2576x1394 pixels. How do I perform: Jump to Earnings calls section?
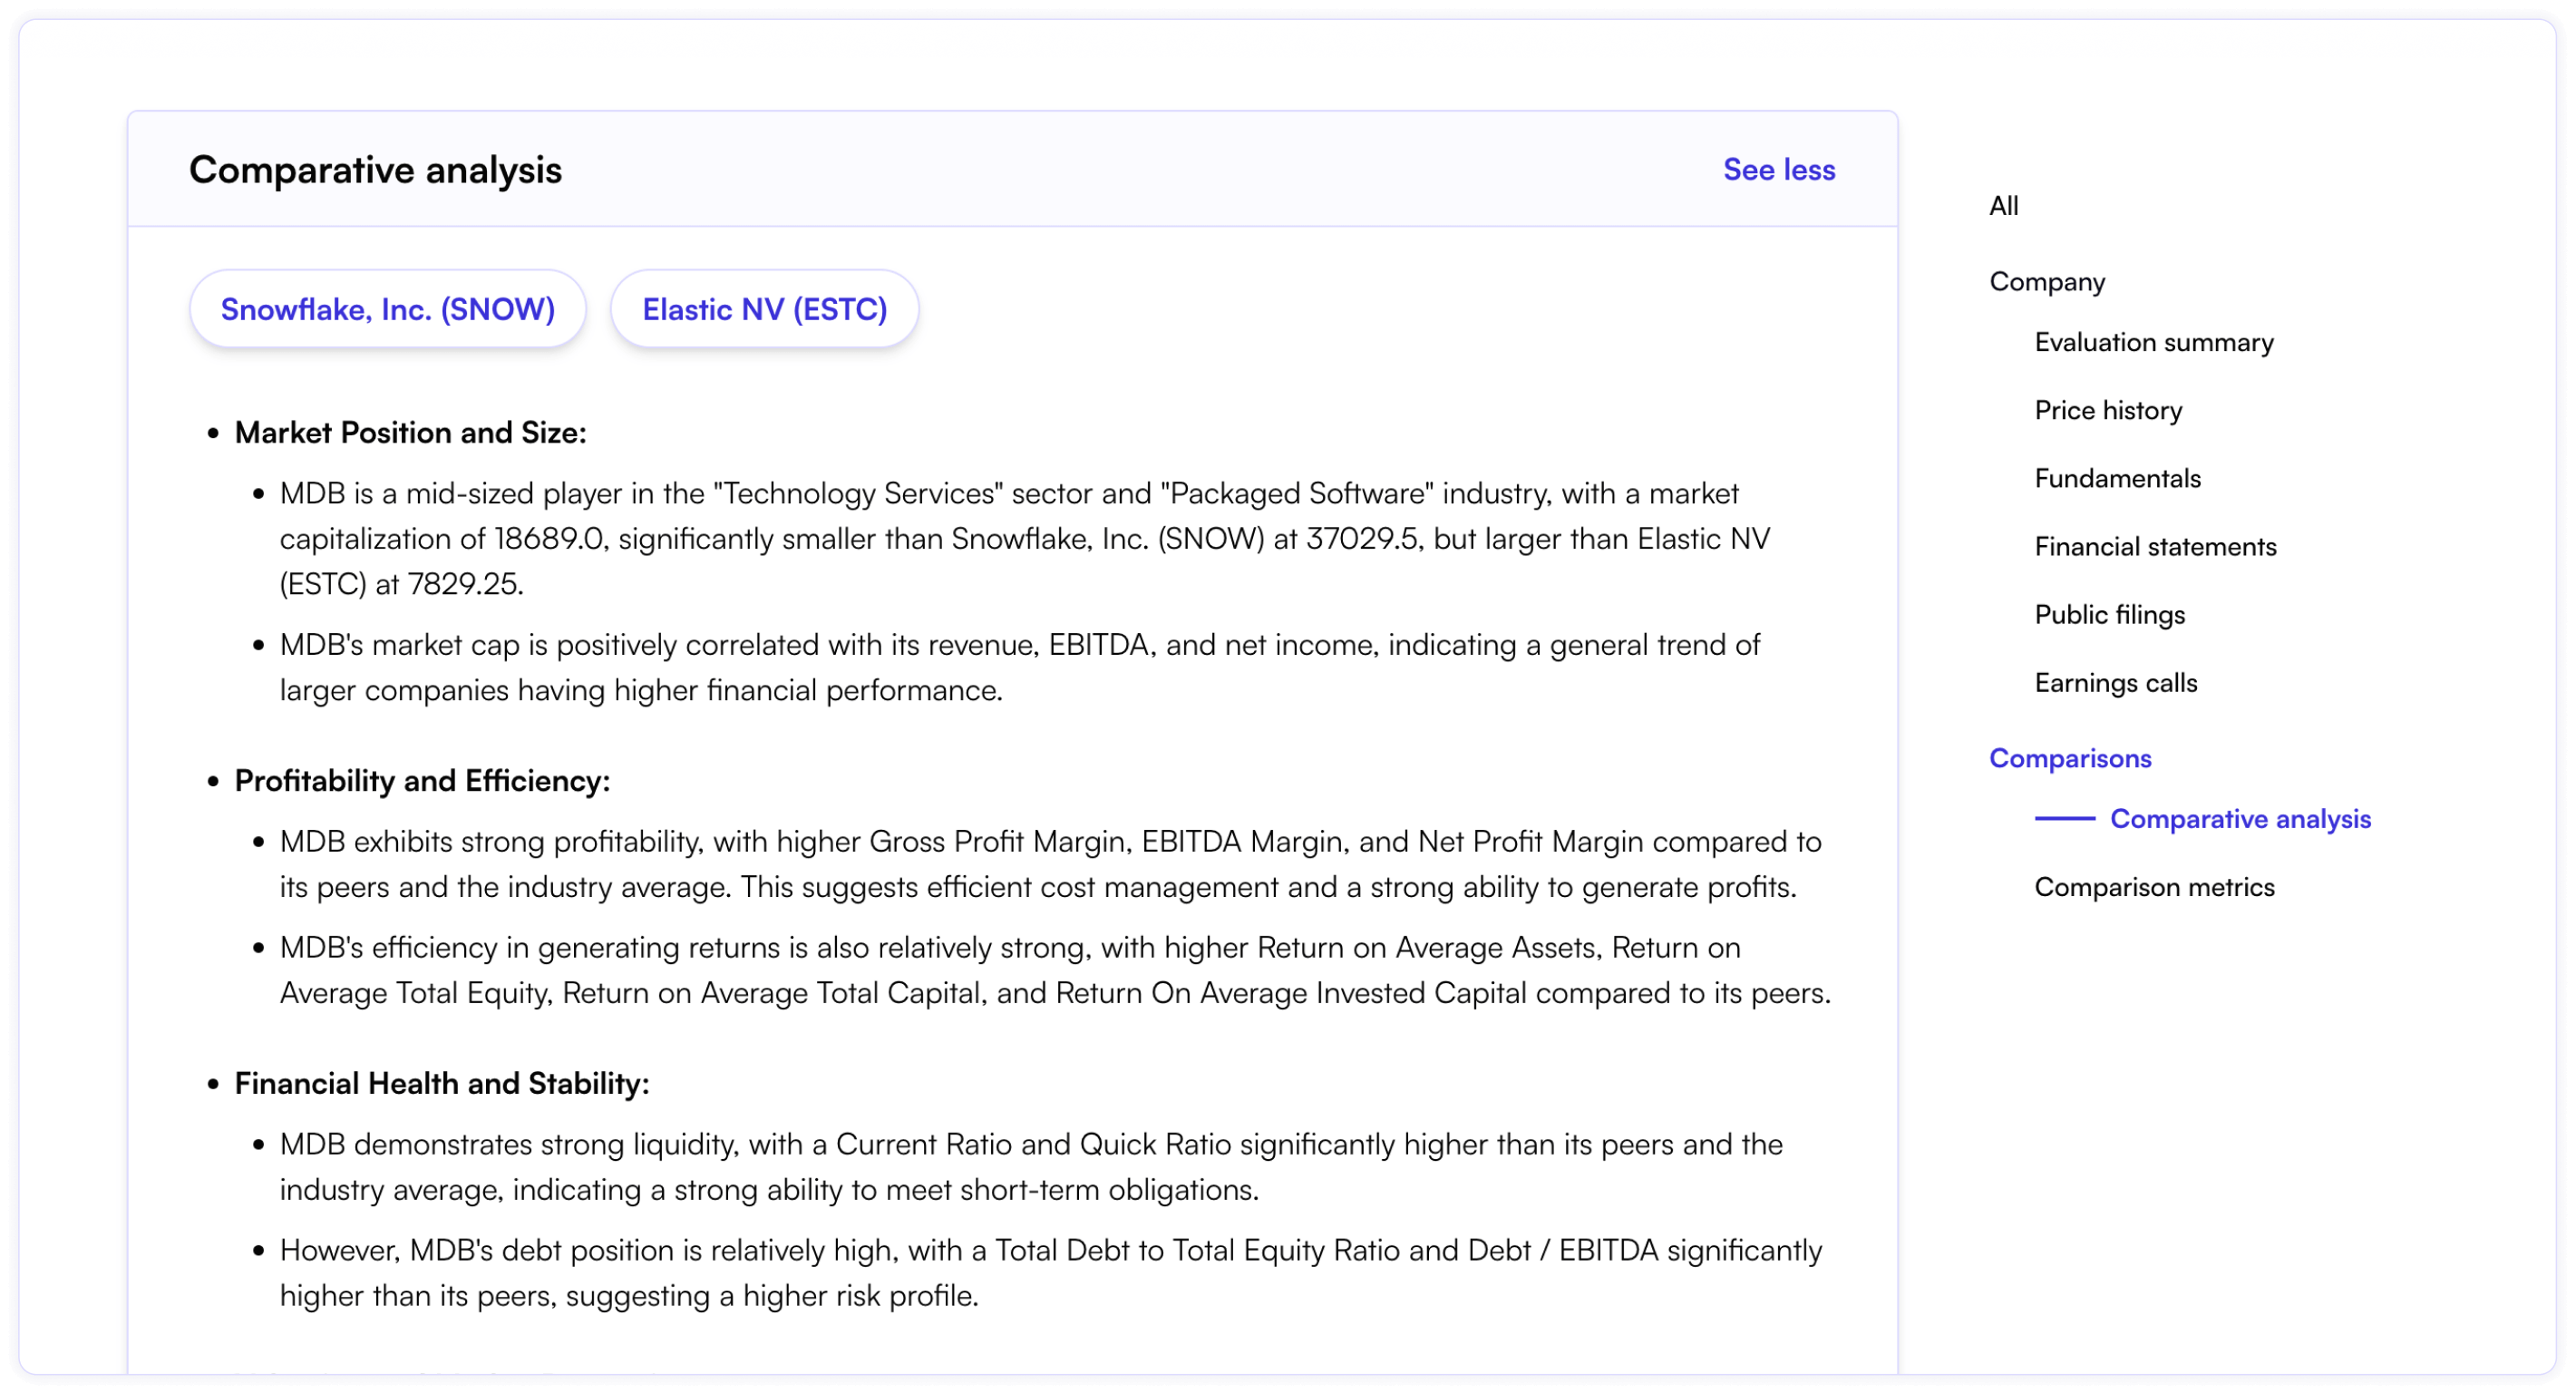[x=2115, y=683]
